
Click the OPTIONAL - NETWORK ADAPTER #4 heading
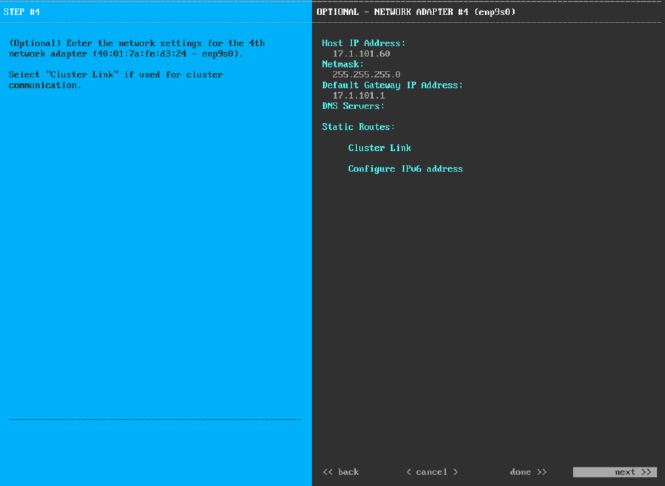click(x=415, y=12)
